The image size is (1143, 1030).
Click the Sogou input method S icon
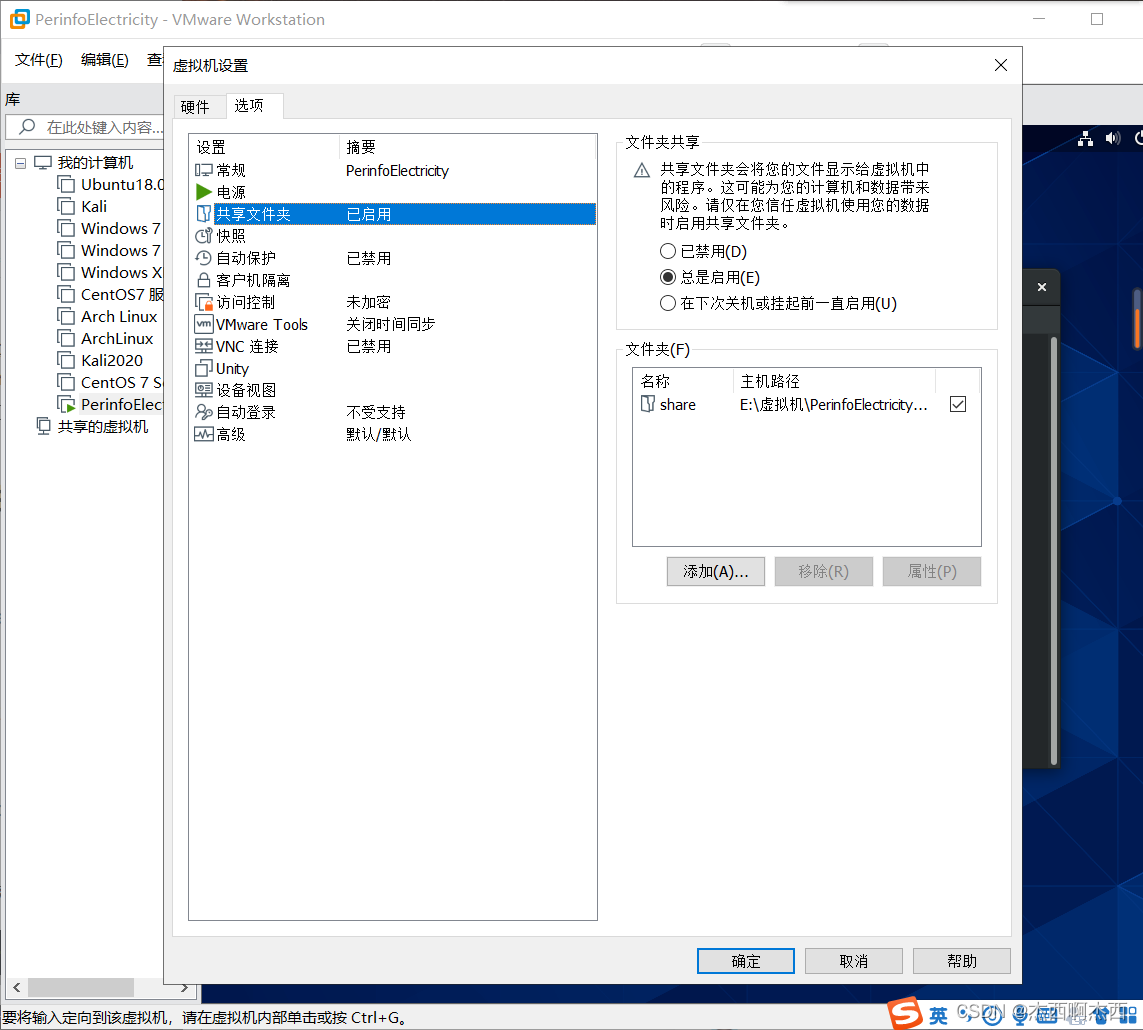click(905, 1013)
